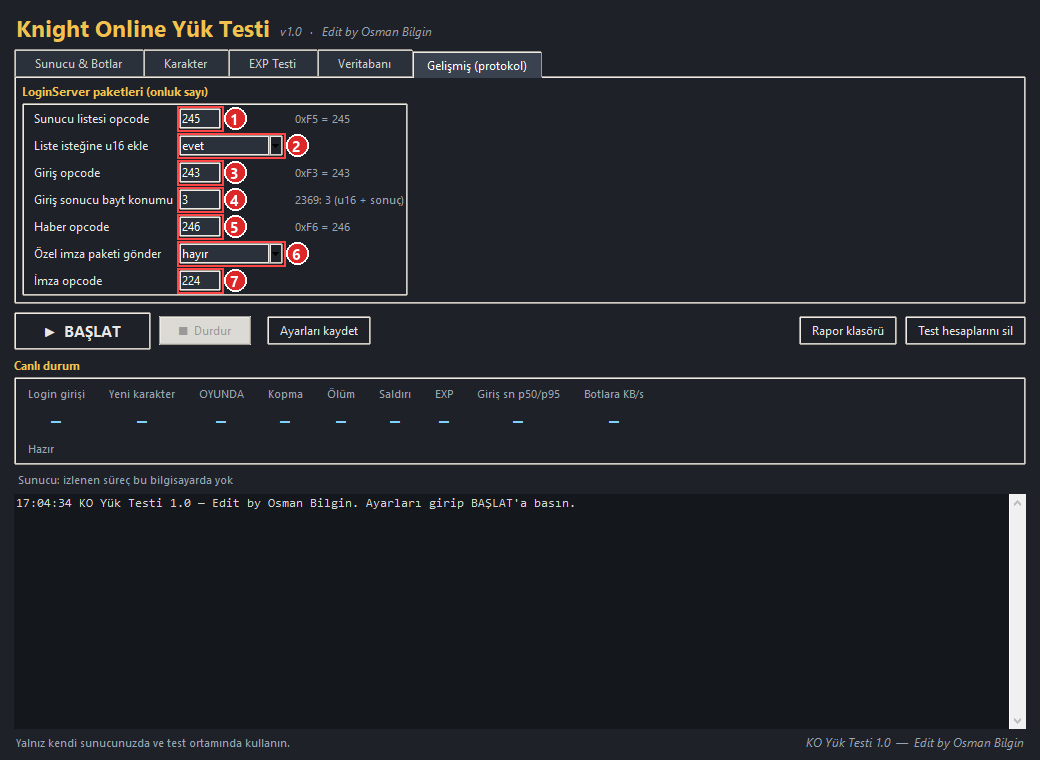Click the "Sunucu: izlenen süreç bu bilgisayarda yok" message
Screen dimensions: 1040x760
125,480
